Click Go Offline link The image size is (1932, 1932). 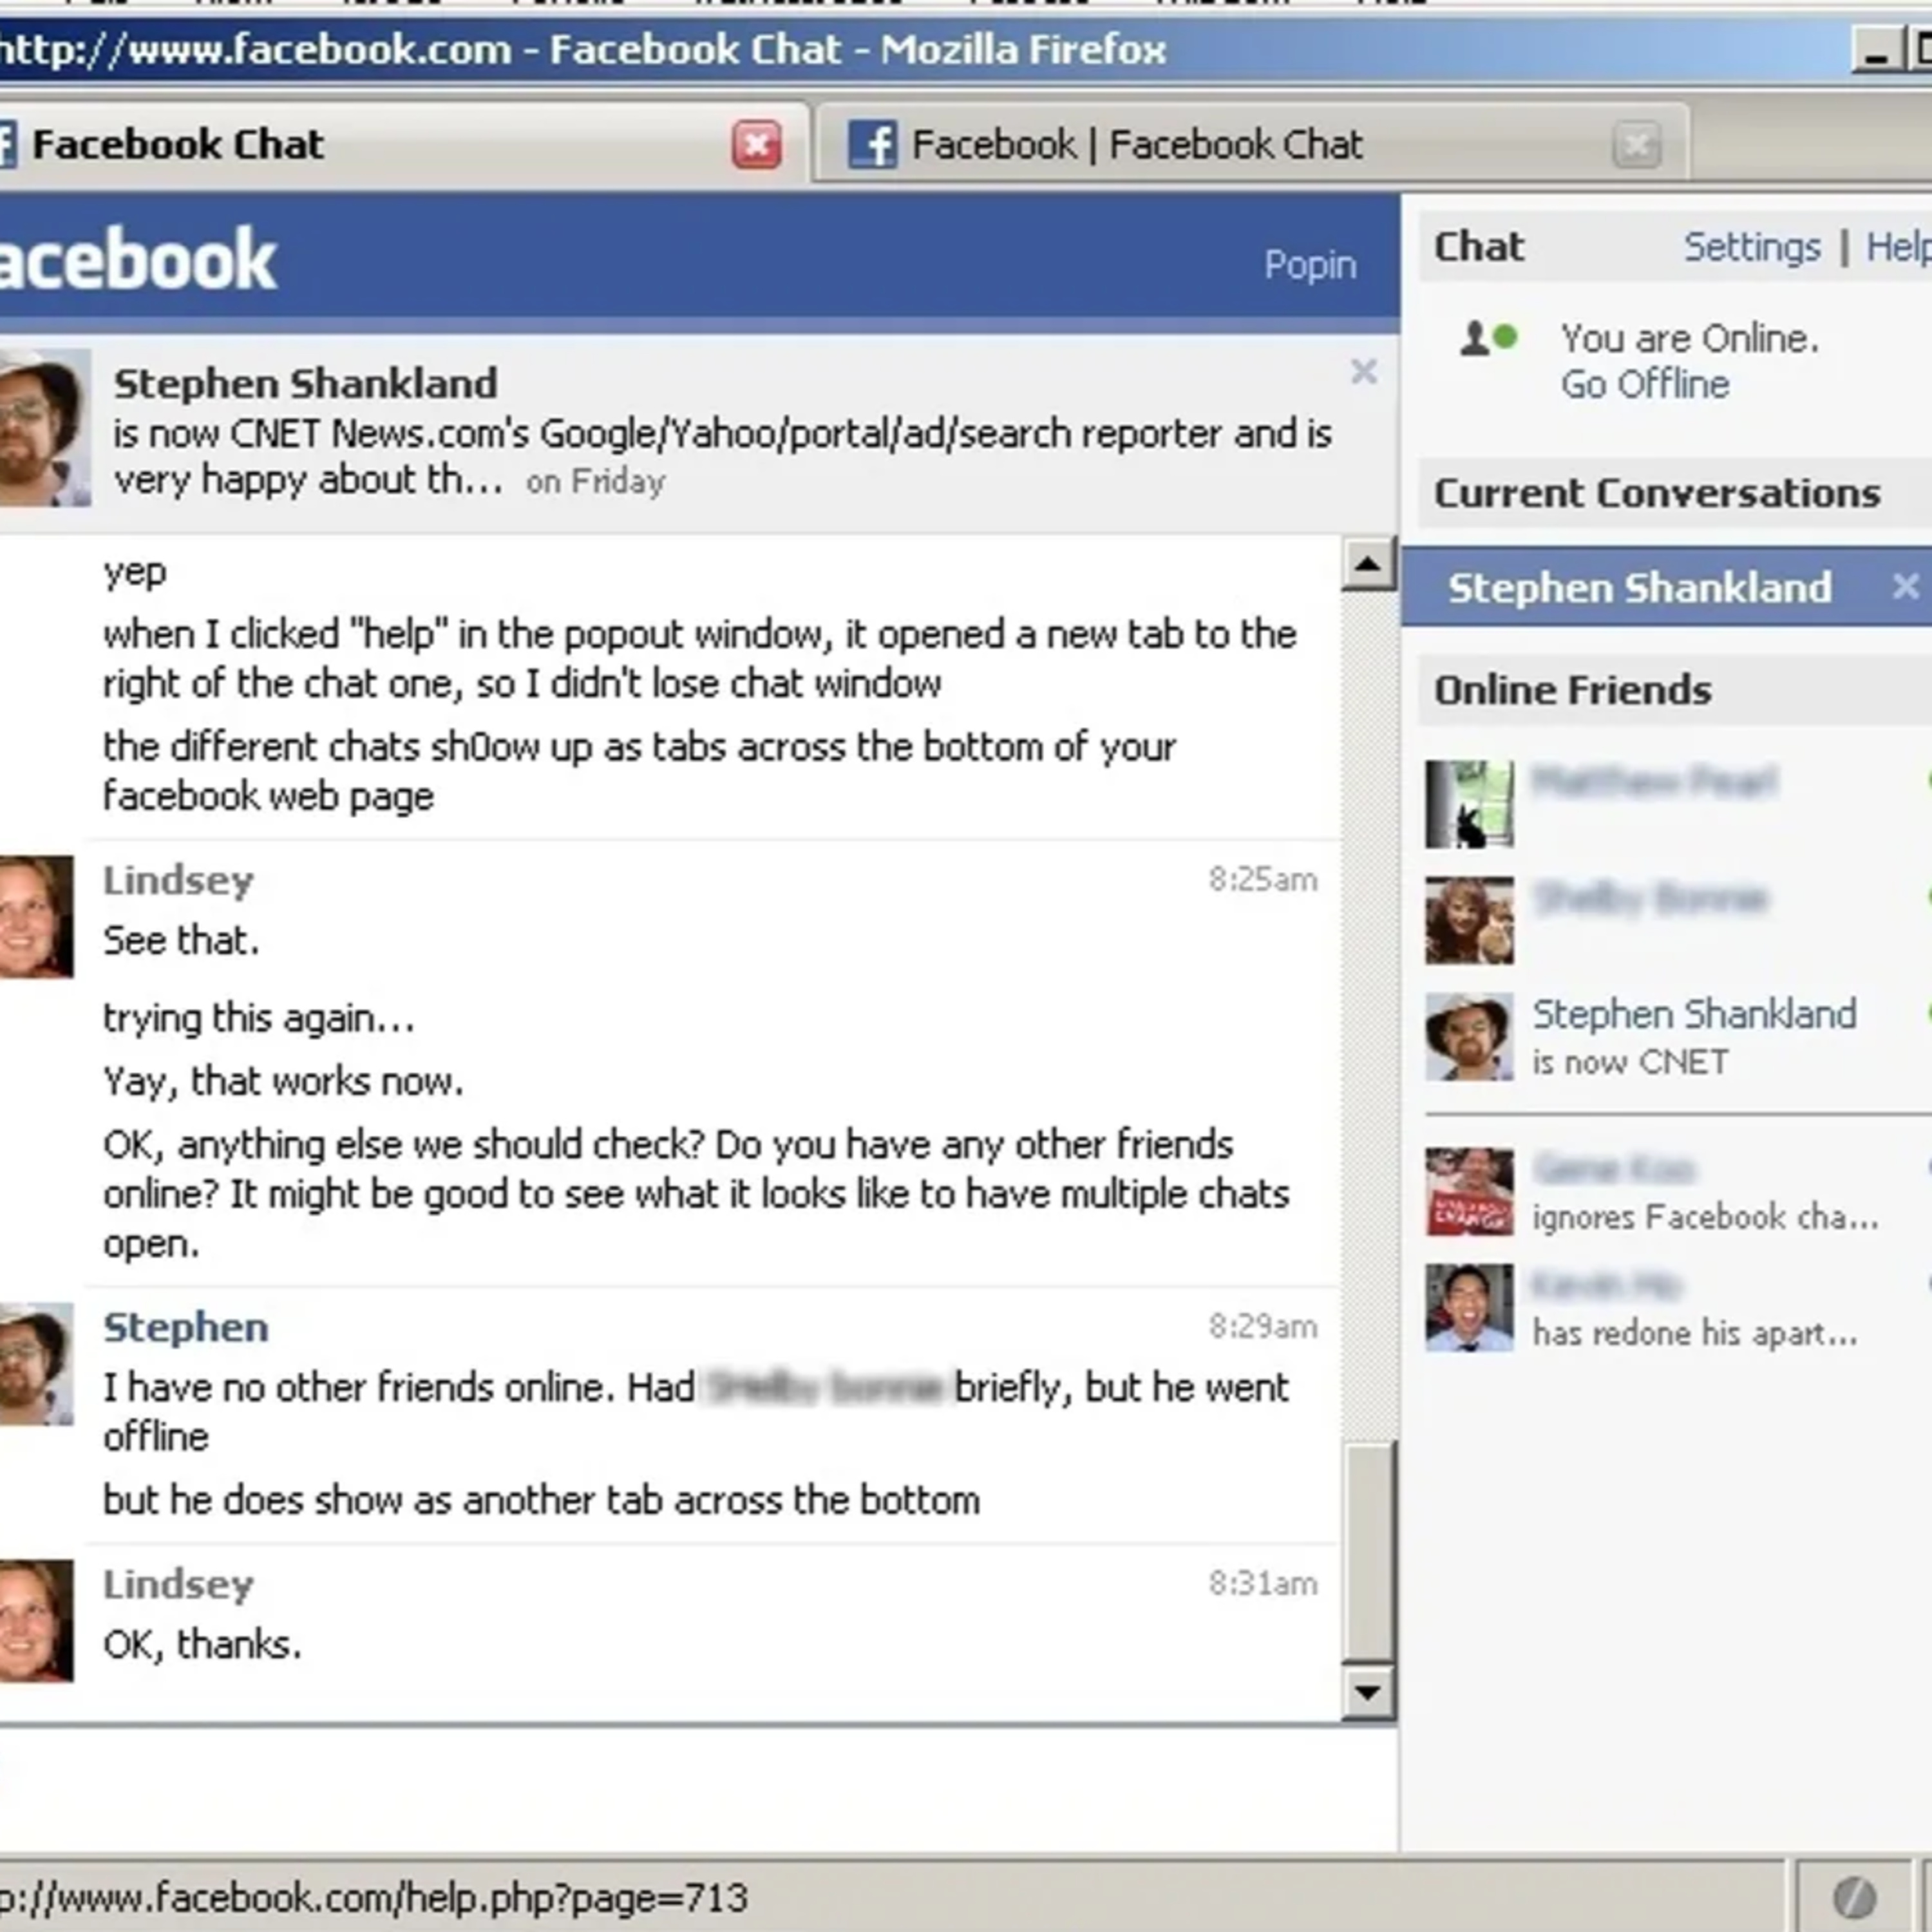tap(1644, 385)
